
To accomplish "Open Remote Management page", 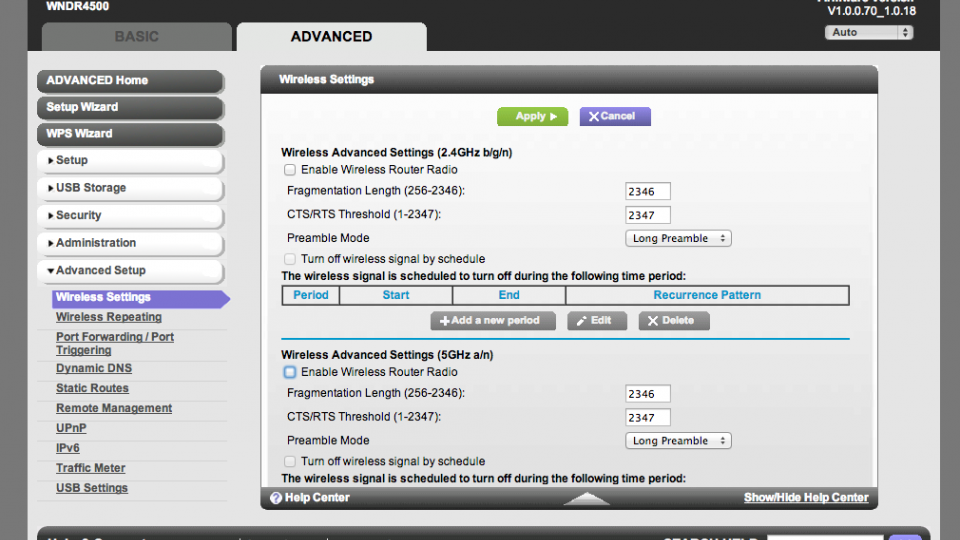I will (x=114, y=408).
